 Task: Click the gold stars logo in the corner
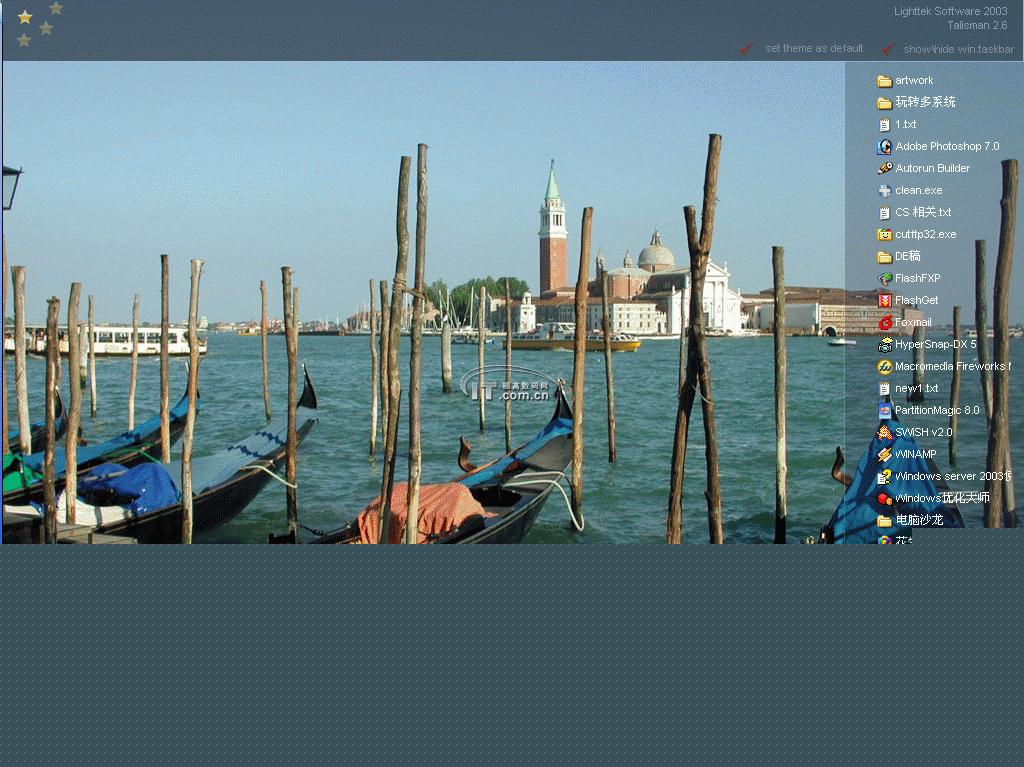pyautogui.click(x=38, y=24)
